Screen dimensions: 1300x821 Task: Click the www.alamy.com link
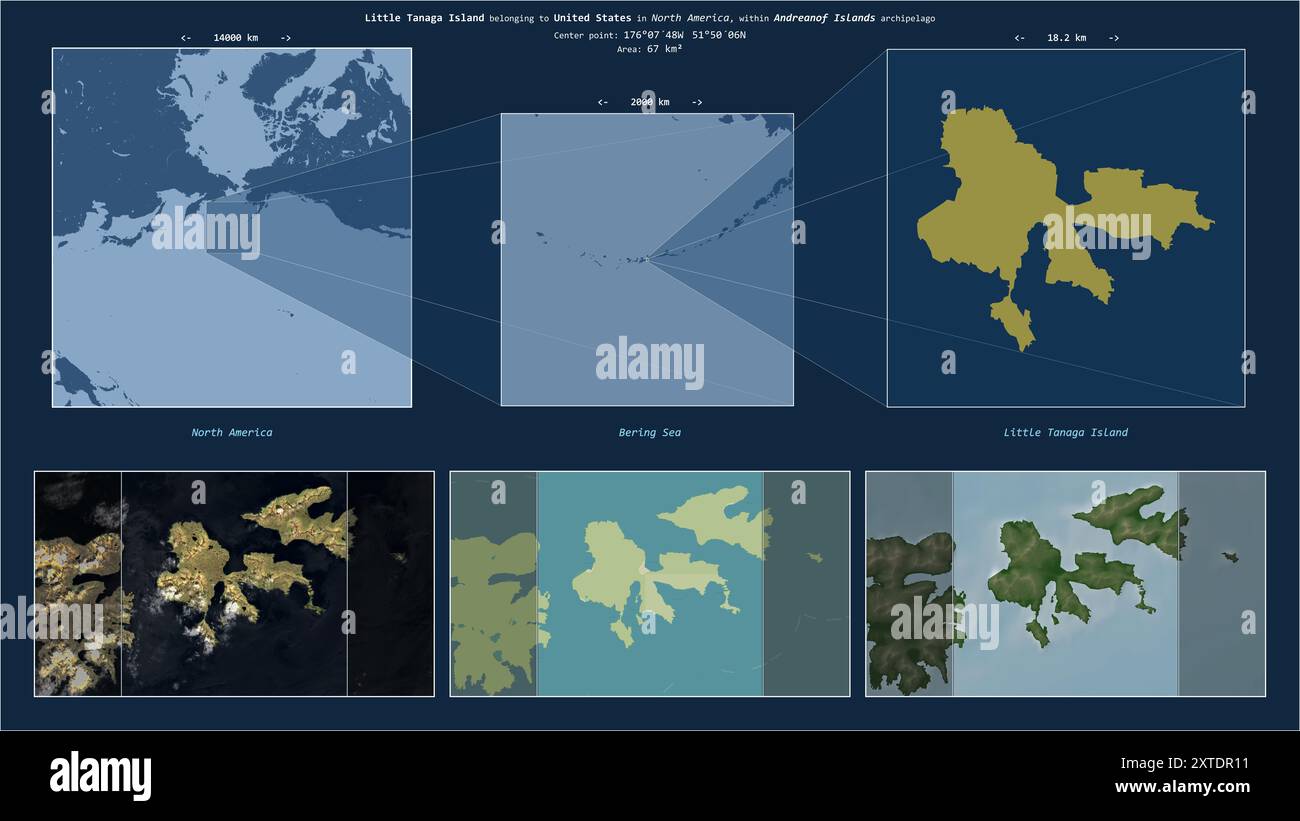coord(1182,787)
